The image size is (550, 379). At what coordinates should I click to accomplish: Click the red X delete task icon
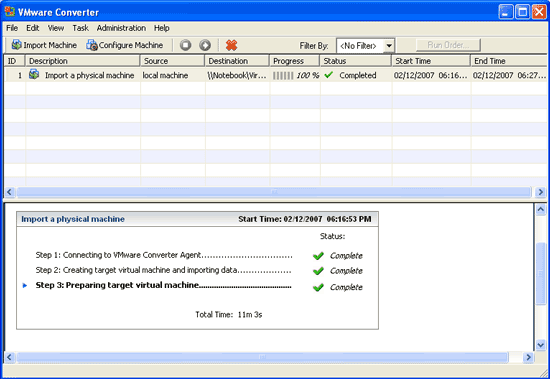pyautogui.click(x=232, y=45)
